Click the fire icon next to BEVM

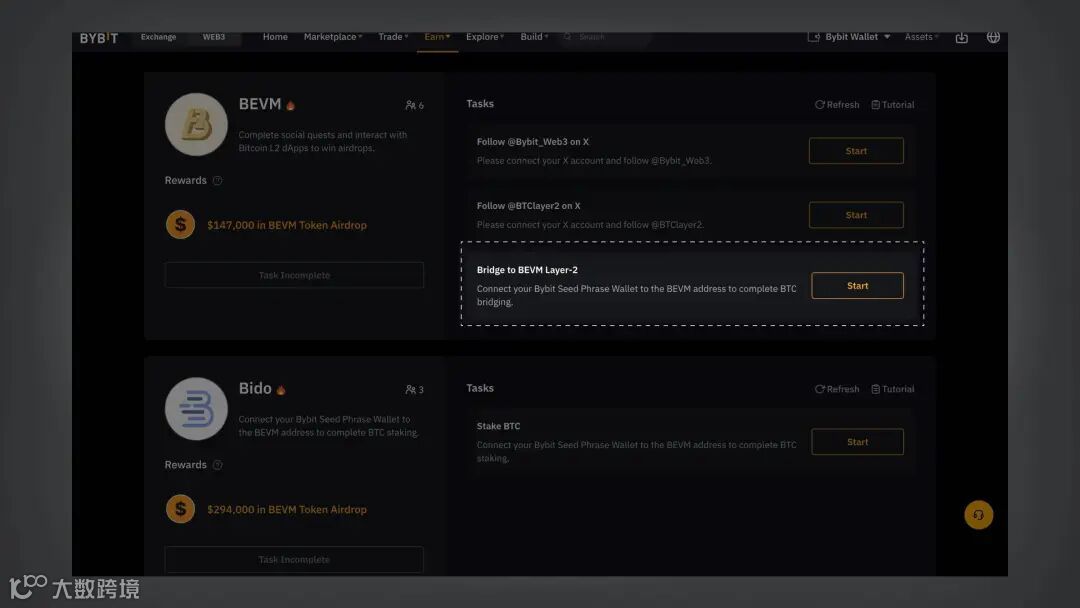291,105
